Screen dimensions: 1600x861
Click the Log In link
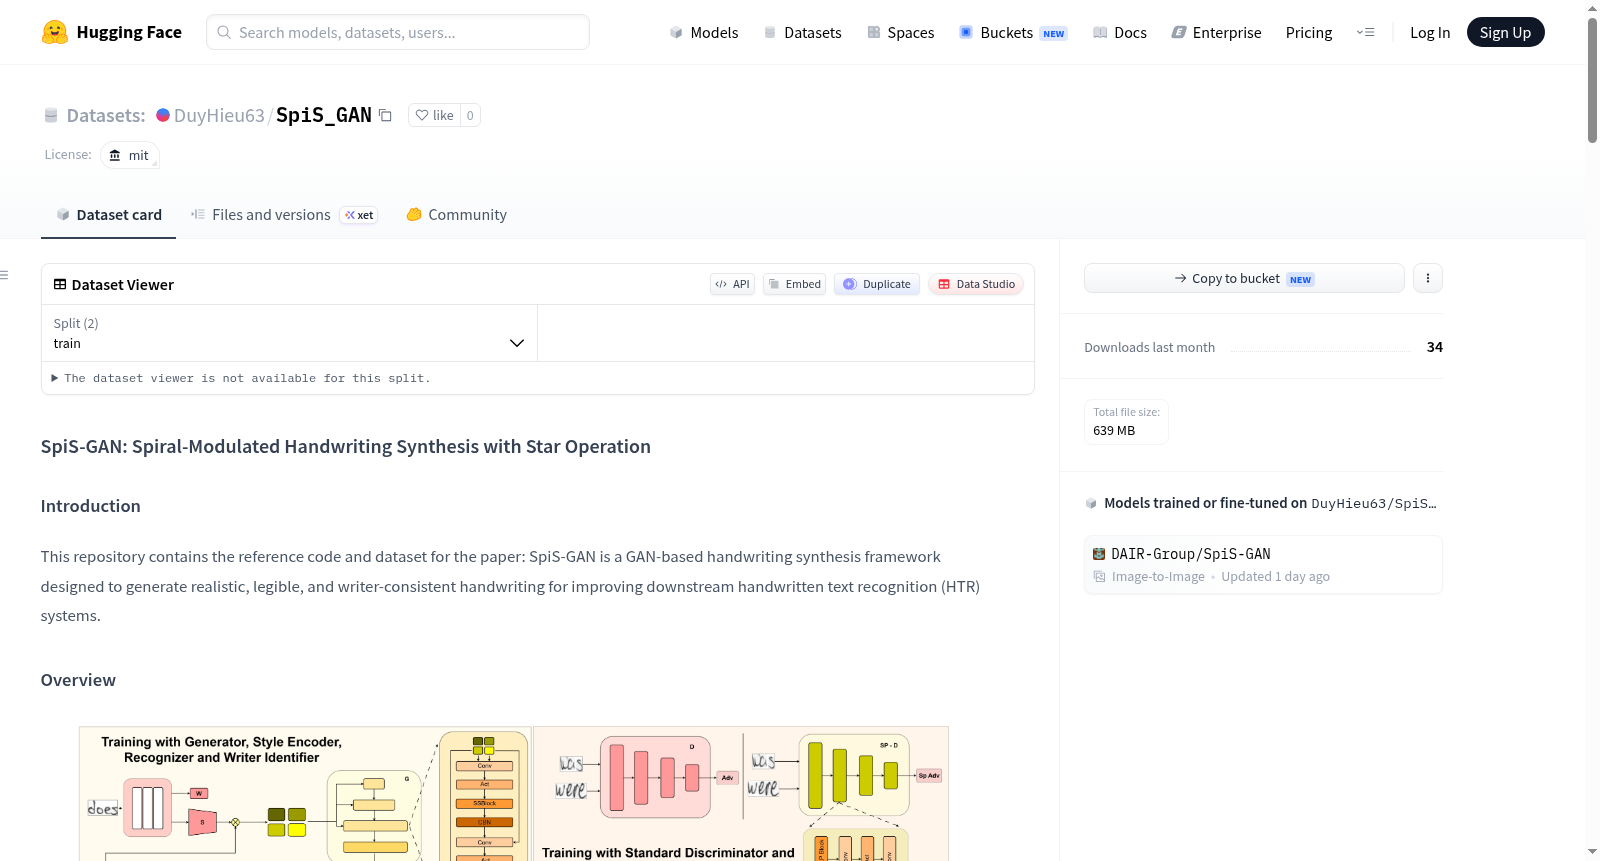click(x=1430, y=32)
